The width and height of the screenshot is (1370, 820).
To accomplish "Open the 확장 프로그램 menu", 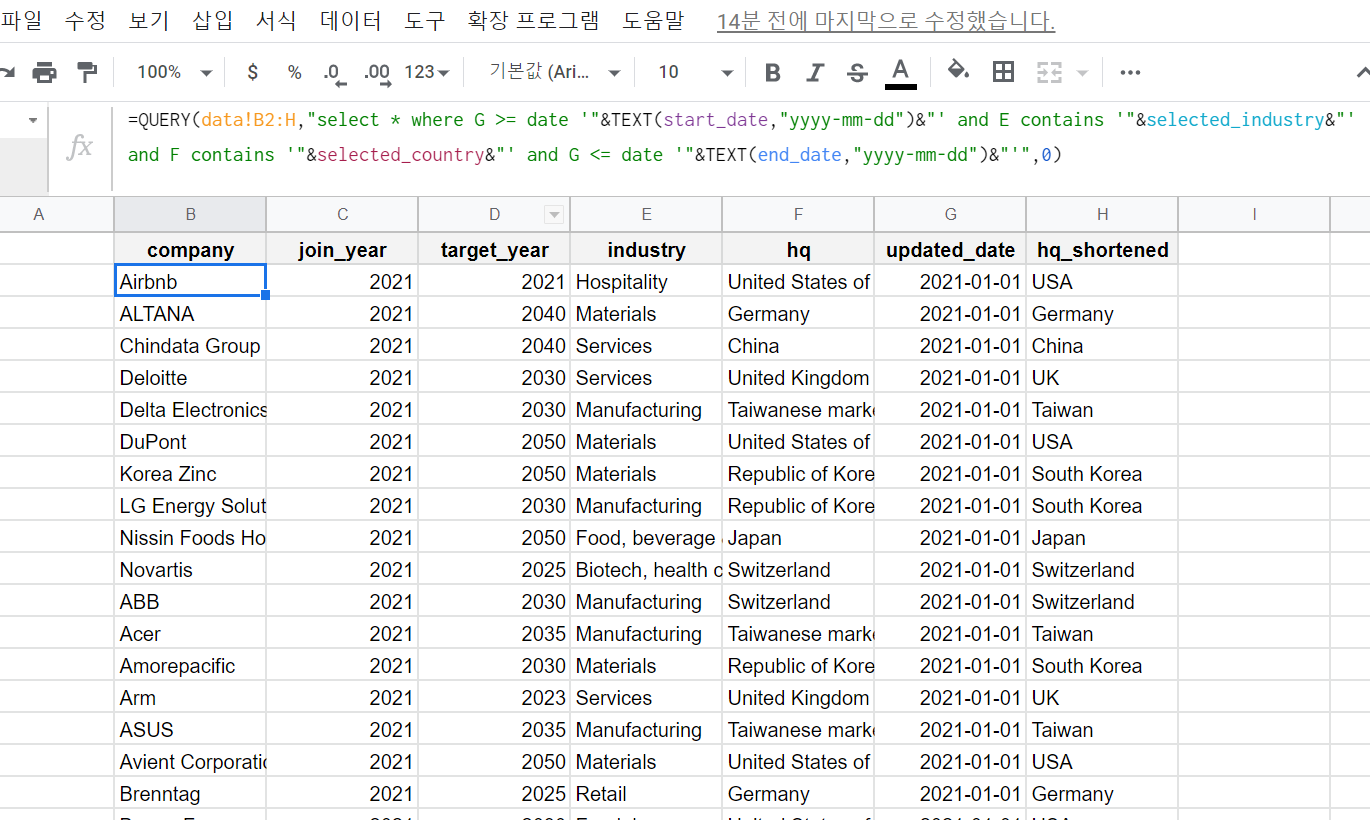I will point(533,21).
